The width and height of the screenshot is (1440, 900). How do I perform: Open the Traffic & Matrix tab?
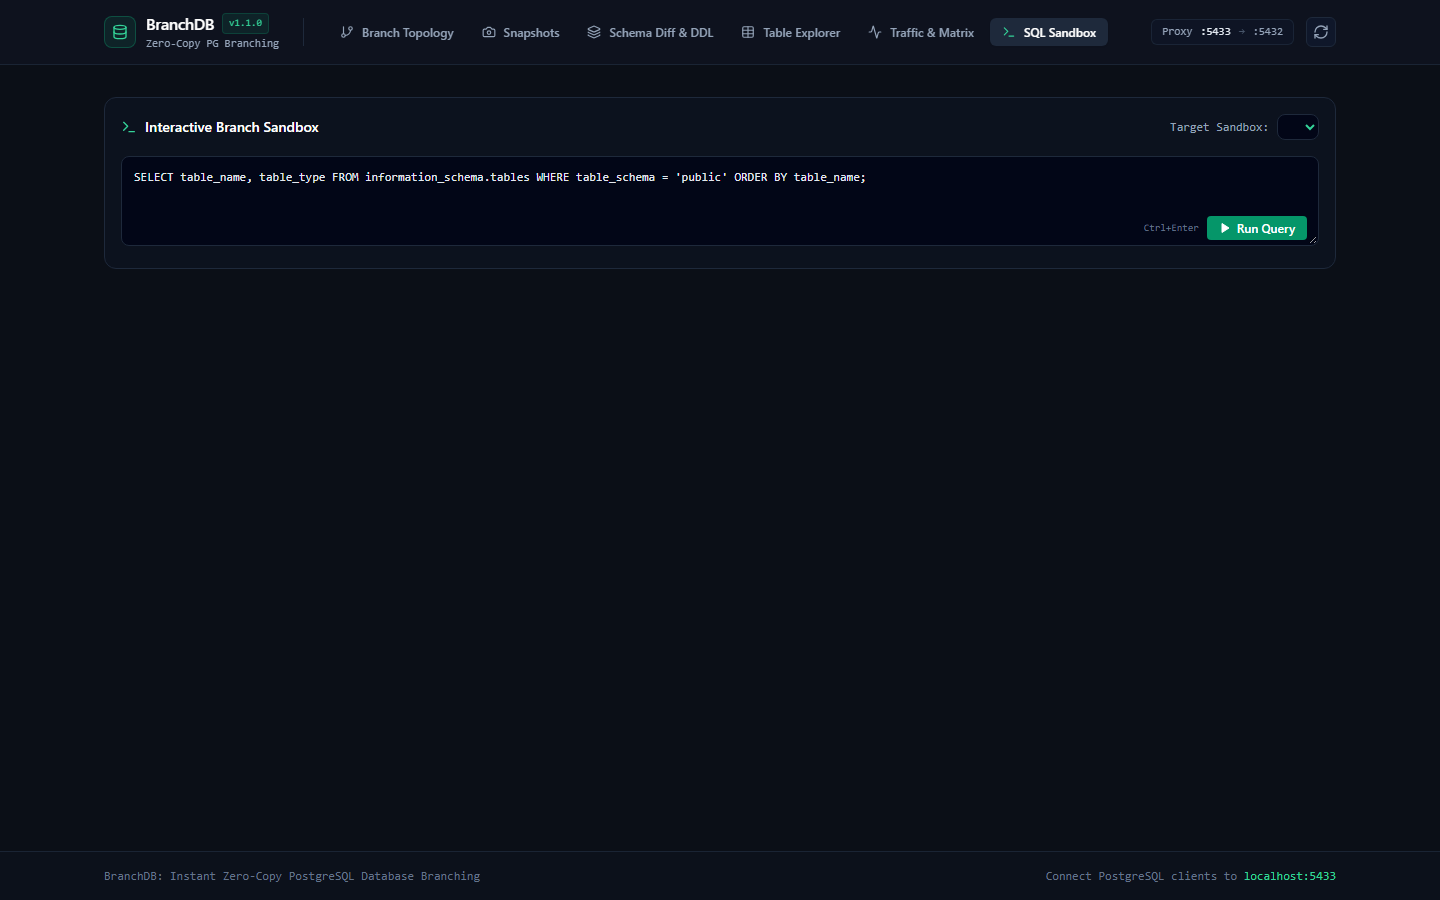click(x=921, y=32)
